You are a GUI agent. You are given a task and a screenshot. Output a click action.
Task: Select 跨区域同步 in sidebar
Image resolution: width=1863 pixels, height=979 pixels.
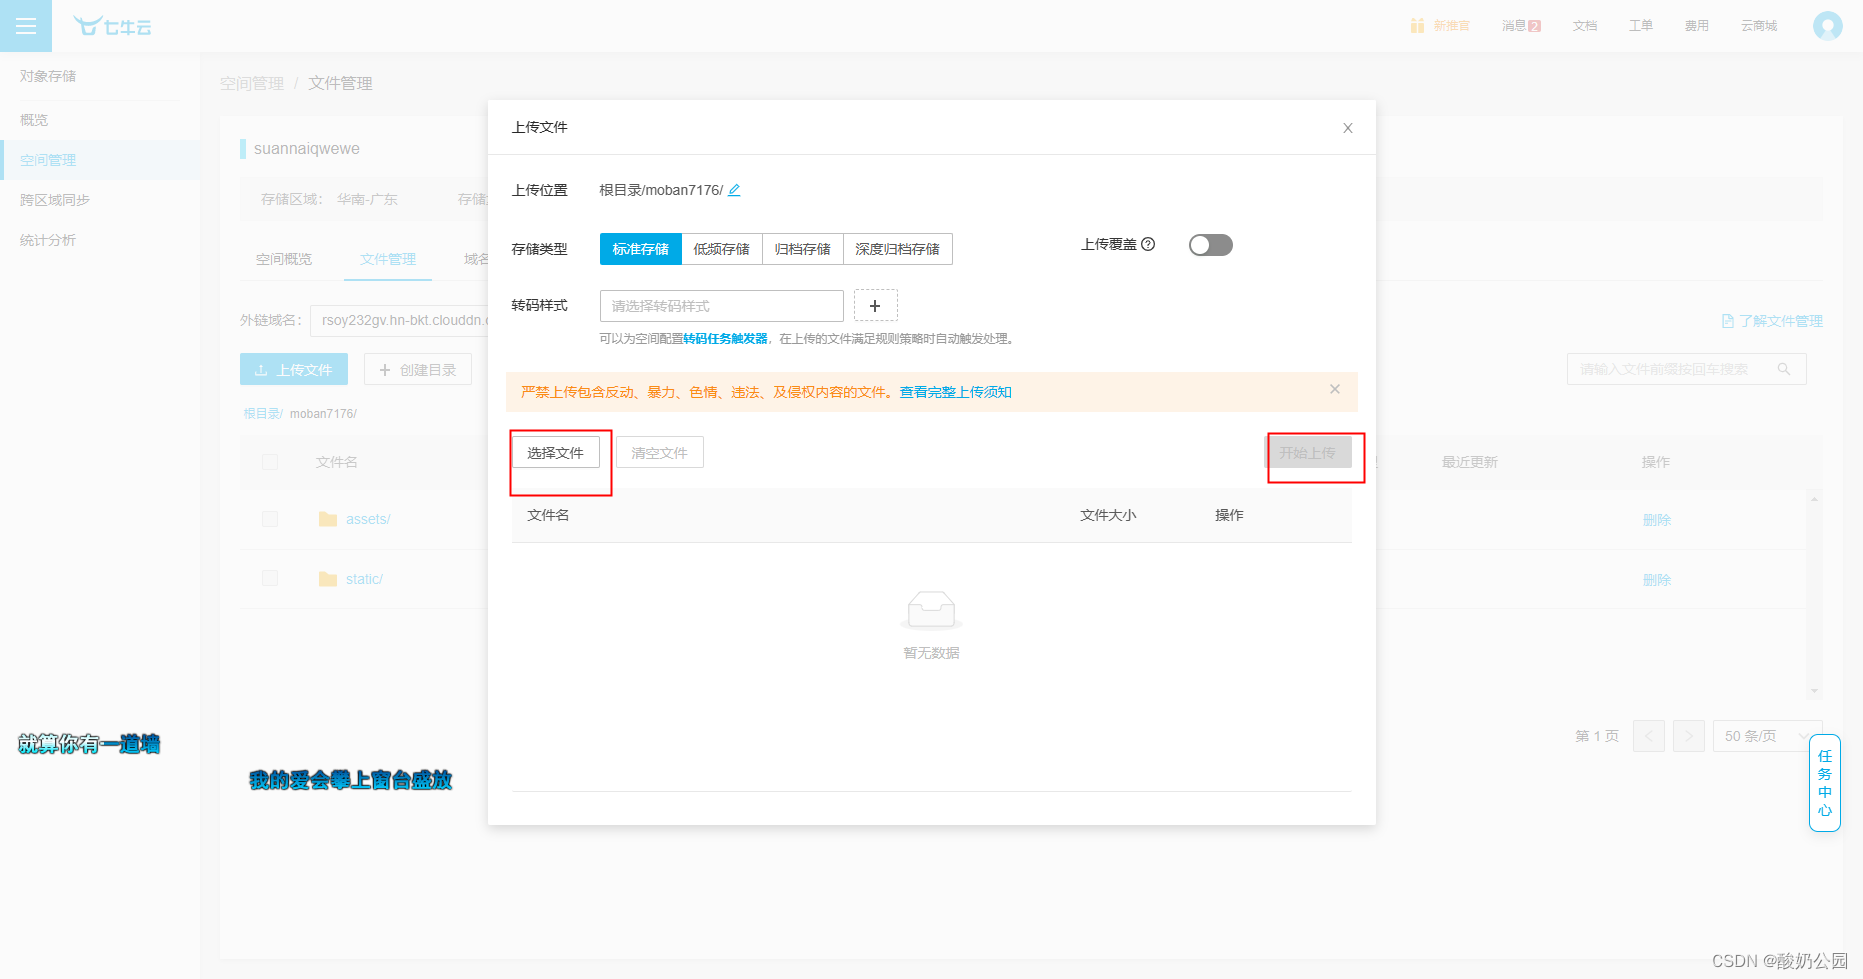(100, 200)
